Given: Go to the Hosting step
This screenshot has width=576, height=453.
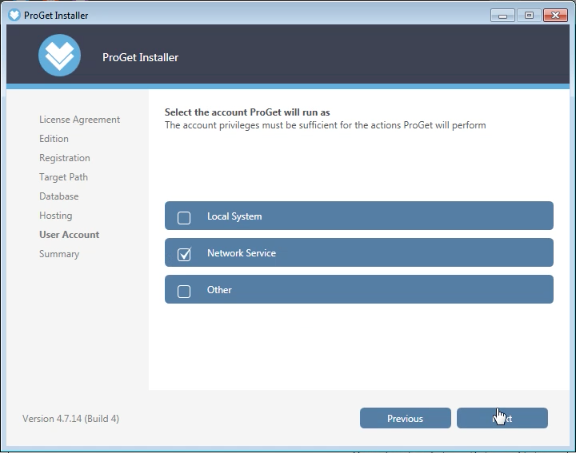Looking at the screenshot, I should (56, 216).
